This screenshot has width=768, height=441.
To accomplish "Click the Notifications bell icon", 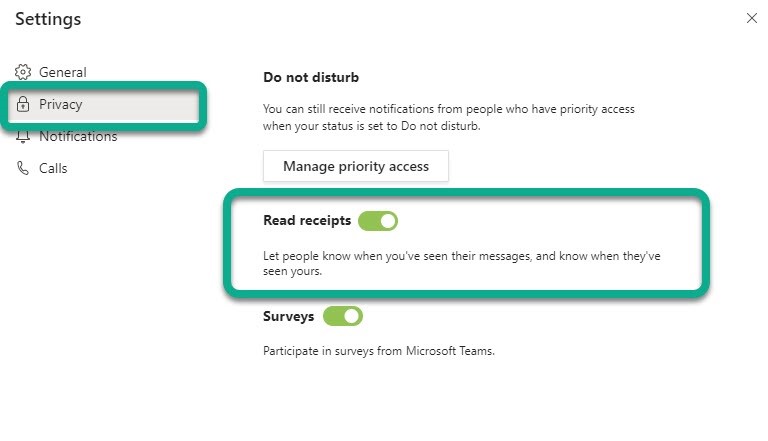I will coord(23,137).
